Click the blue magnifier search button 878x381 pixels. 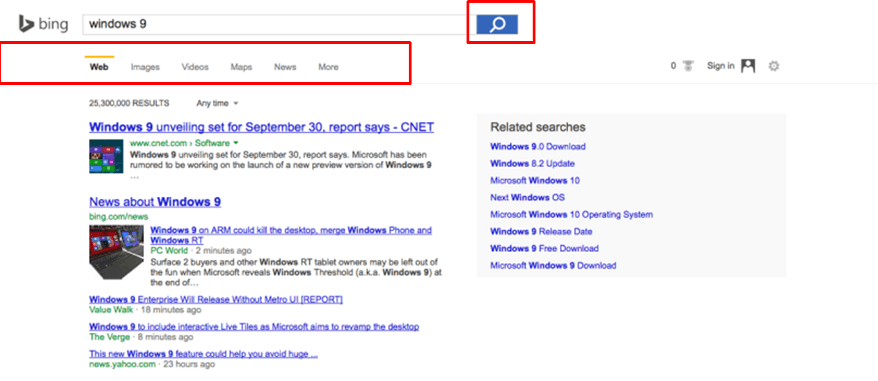coord(497,25)
